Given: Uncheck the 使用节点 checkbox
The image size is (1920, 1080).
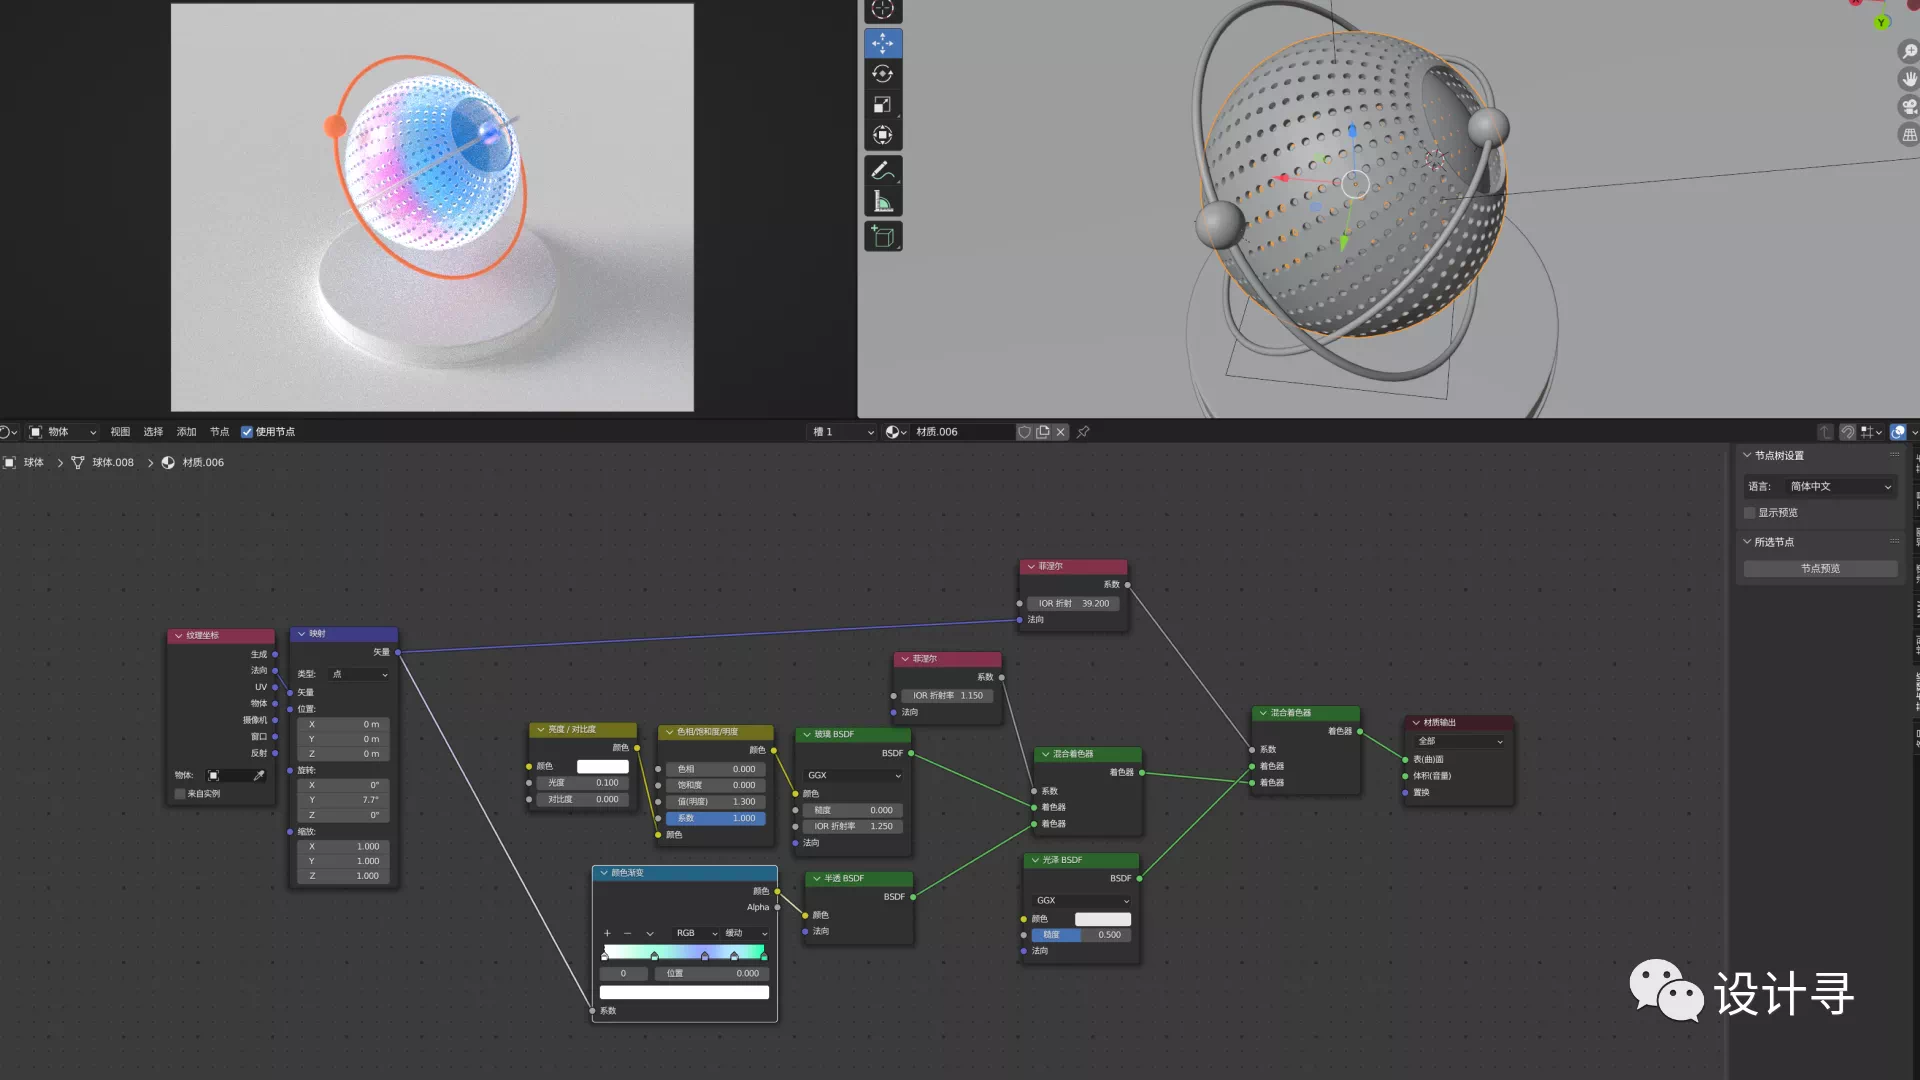Looking at the screenshot, I should [247, 432].
